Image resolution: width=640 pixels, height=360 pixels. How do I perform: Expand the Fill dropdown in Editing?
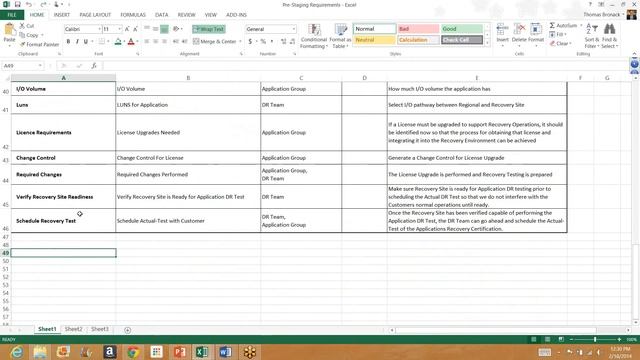[x=566, y=34]
